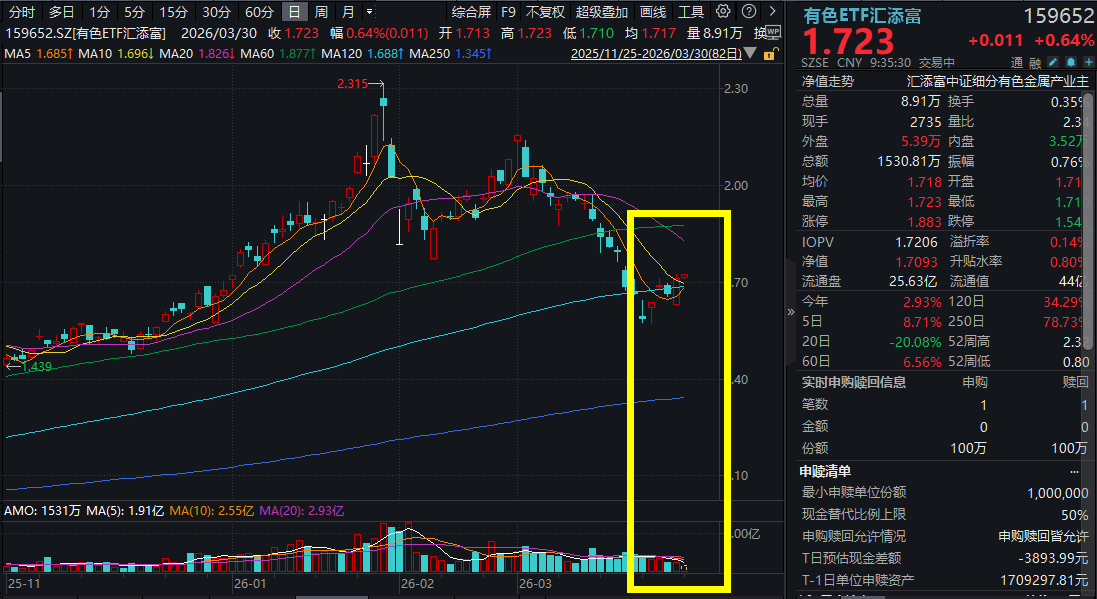Toggle 不复权 price adjustment mode

pos(545,12)
